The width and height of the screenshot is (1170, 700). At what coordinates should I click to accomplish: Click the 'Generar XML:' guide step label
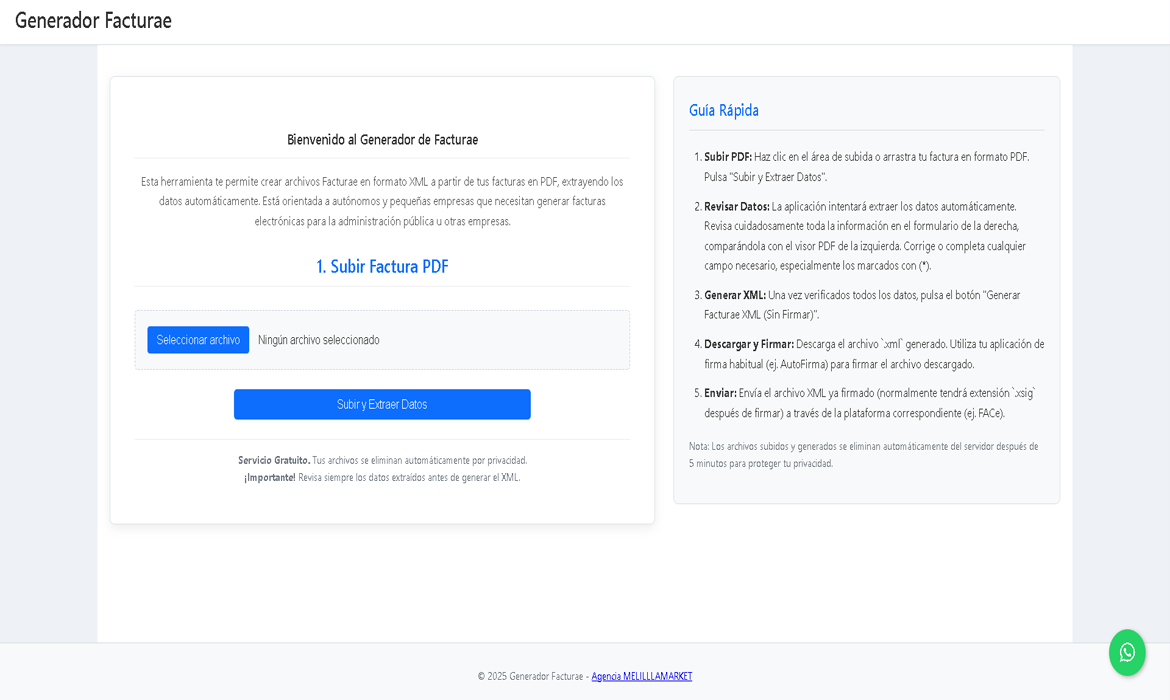734,295
